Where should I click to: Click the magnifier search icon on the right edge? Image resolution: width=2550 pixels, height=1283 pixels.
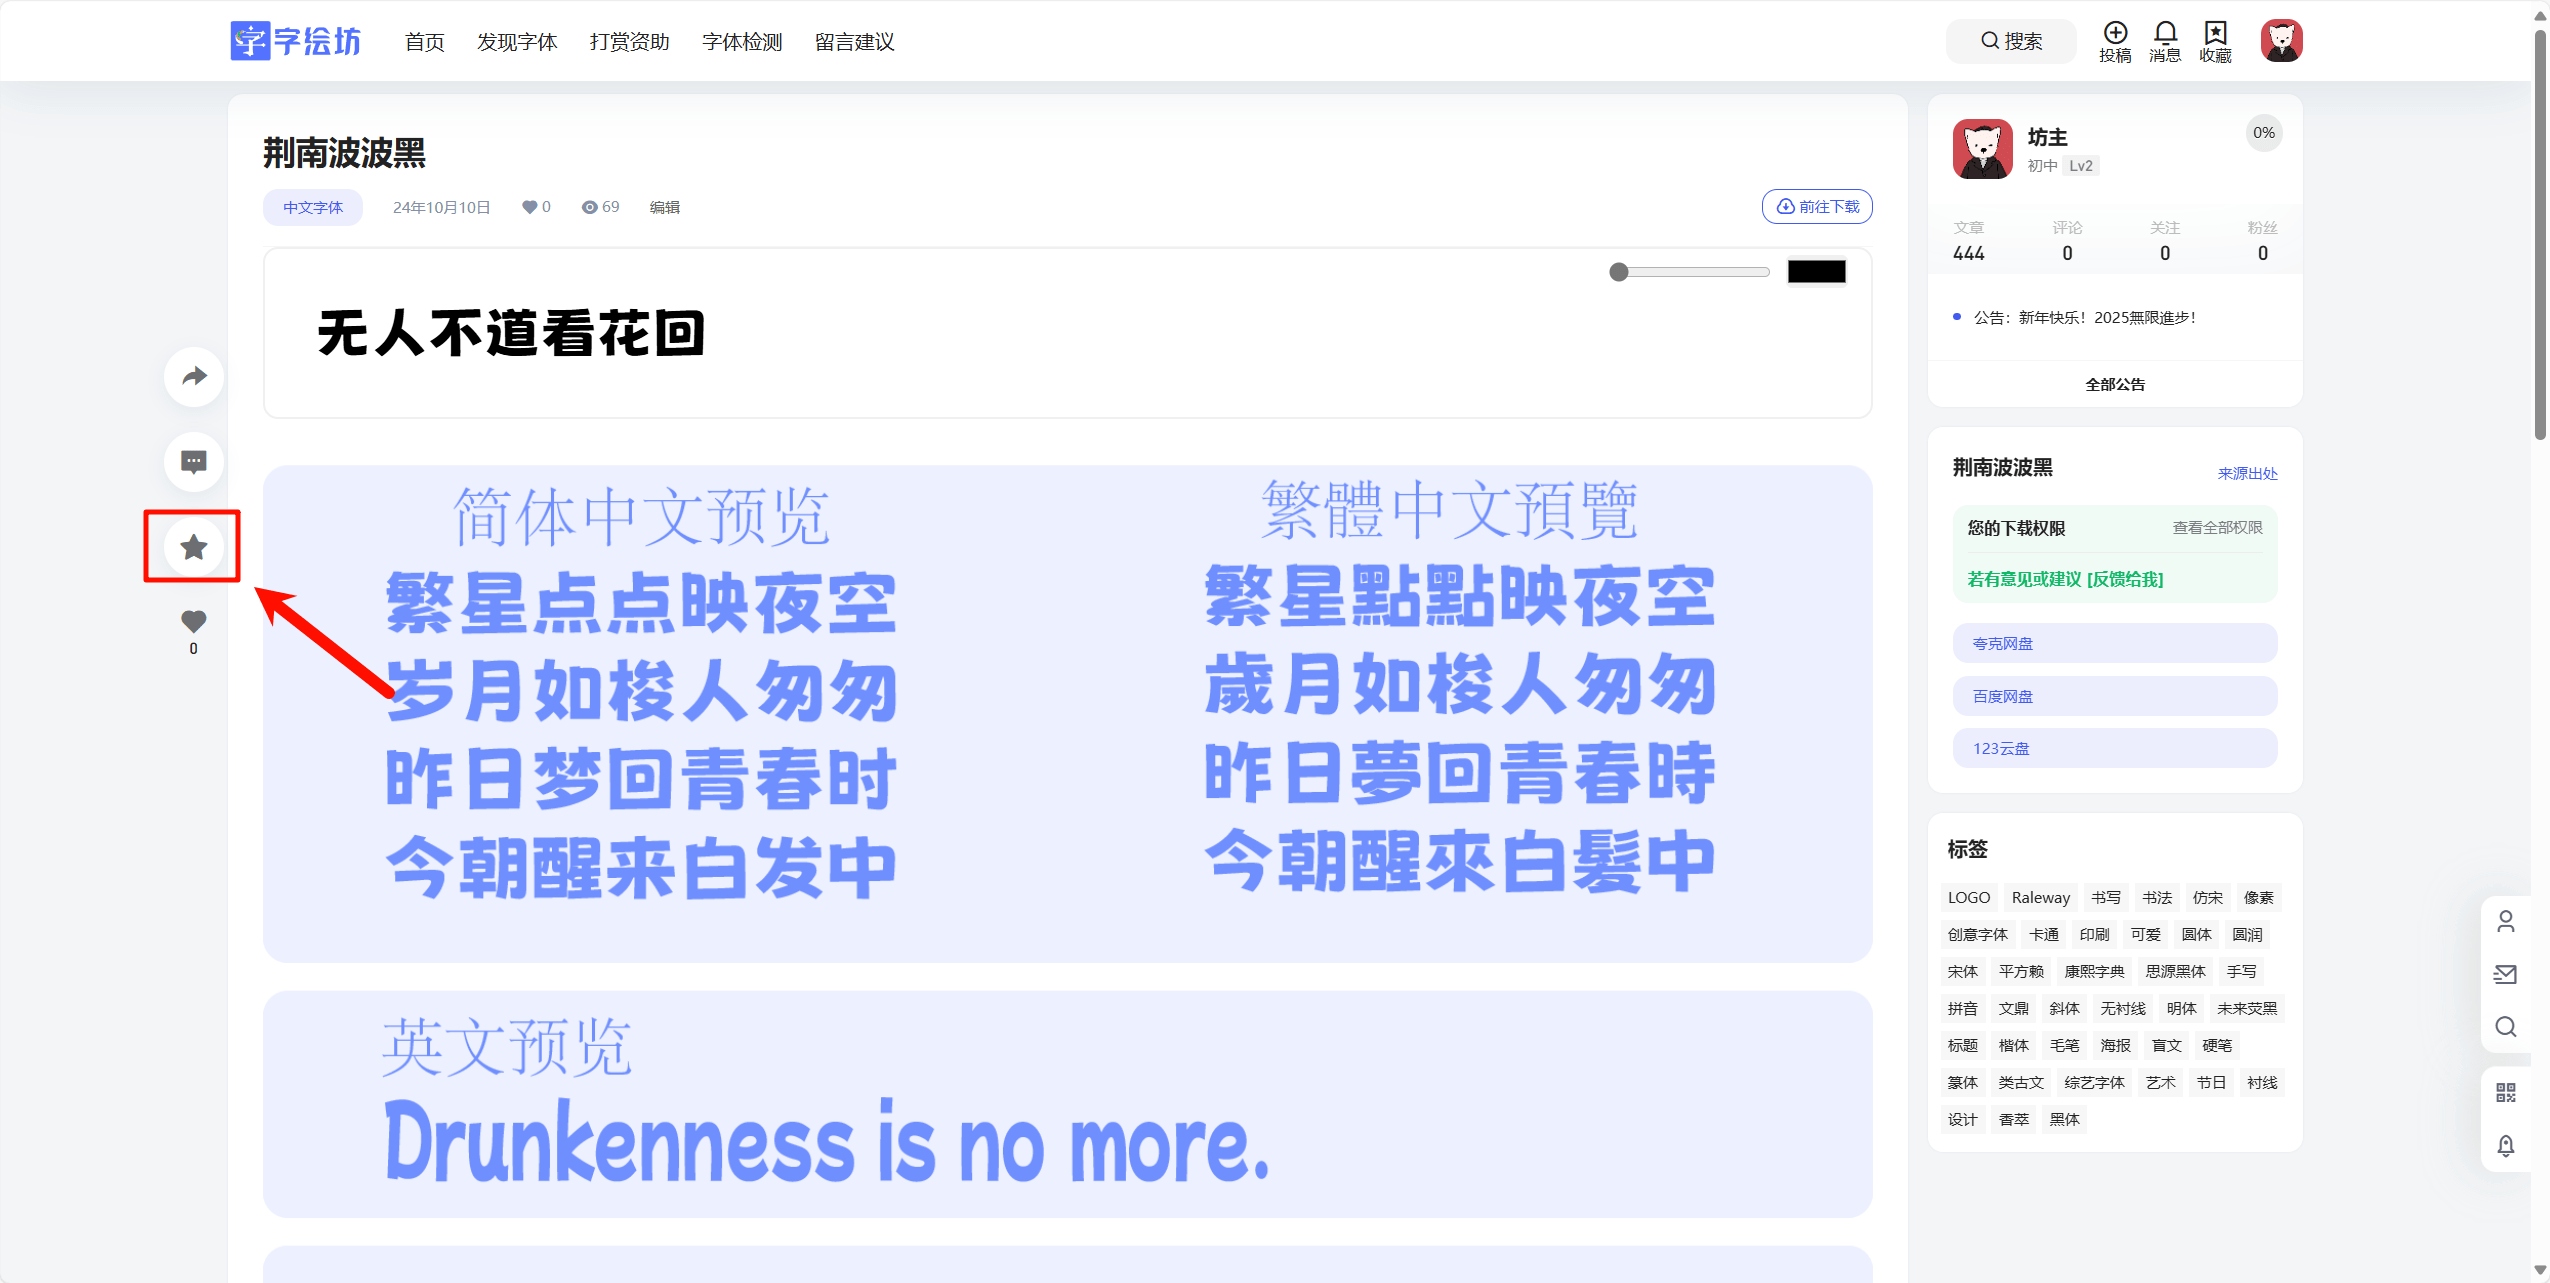click(x=2507, y=1027)
